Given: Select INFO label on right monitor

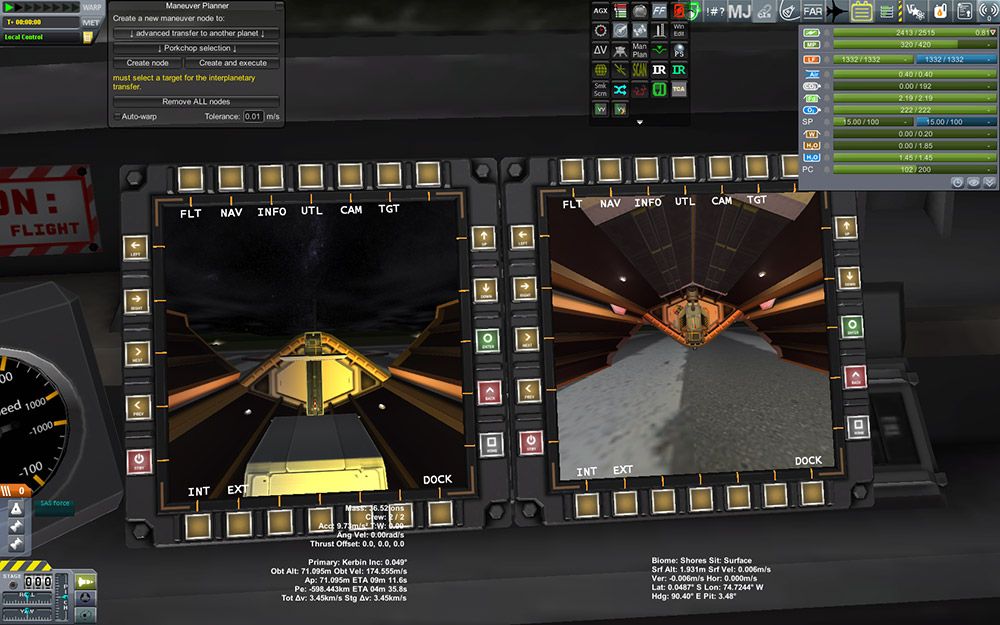Looking at the screenshot, I should coord(647,202).
